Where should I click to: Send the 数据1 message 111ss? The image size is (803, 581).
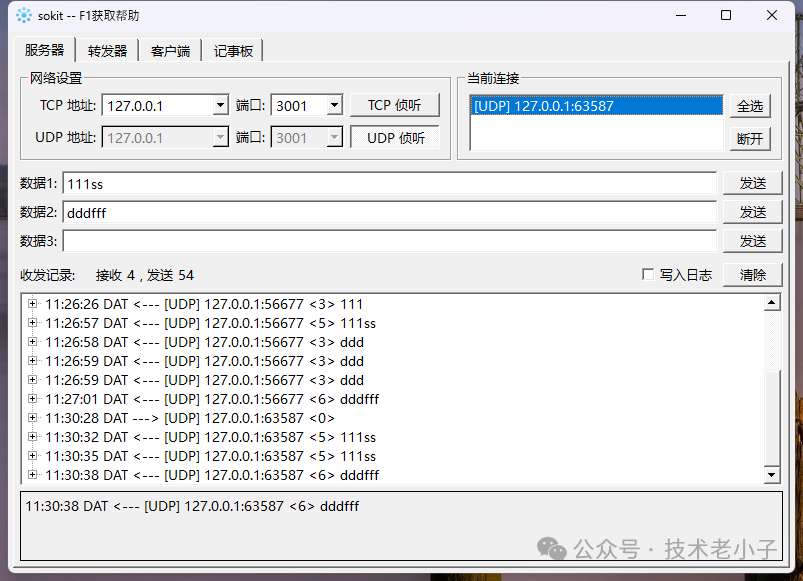(x=753, y=182)
